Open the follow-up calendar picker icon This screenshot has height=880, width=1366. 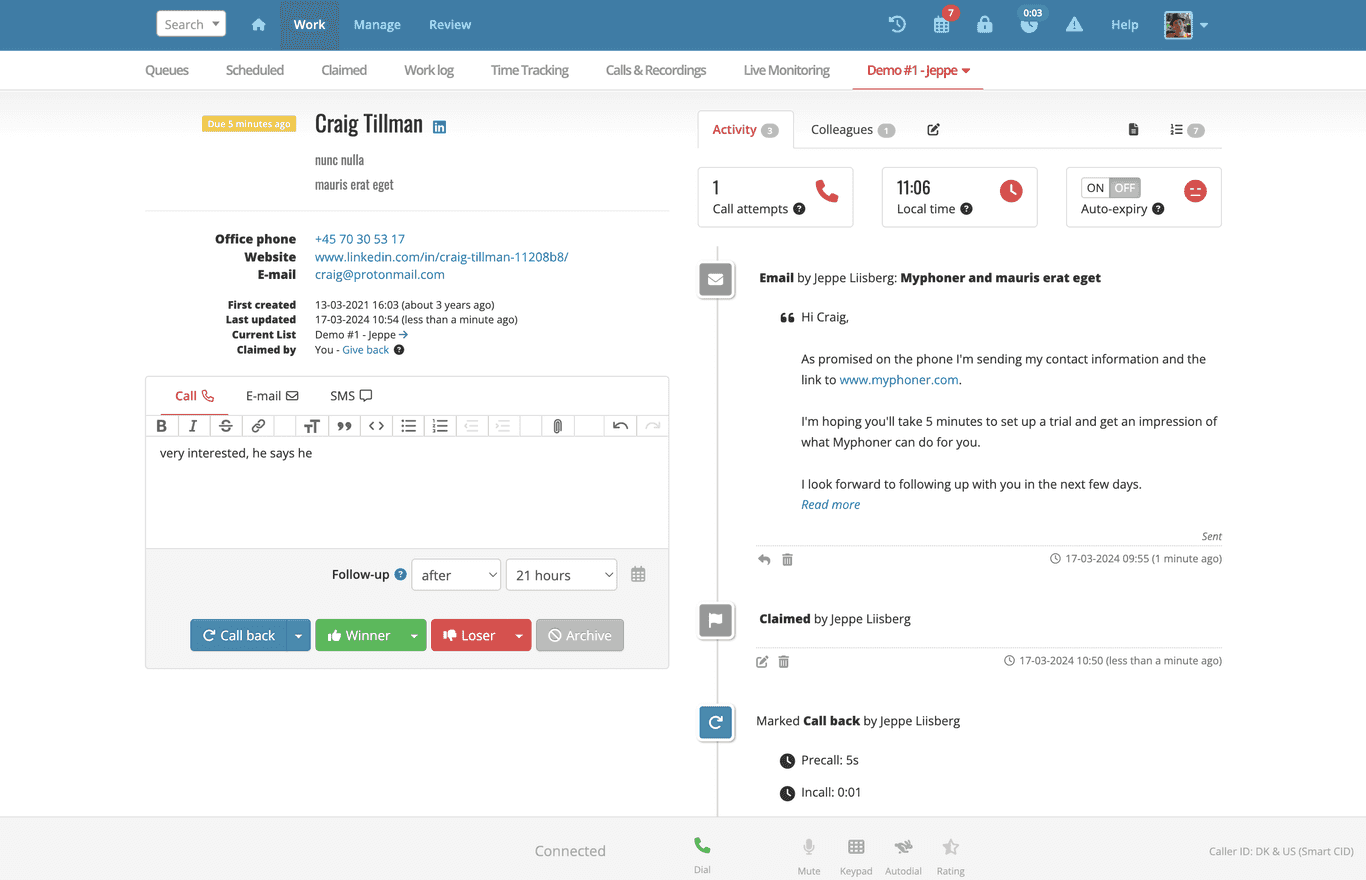(x=638, y=575)
